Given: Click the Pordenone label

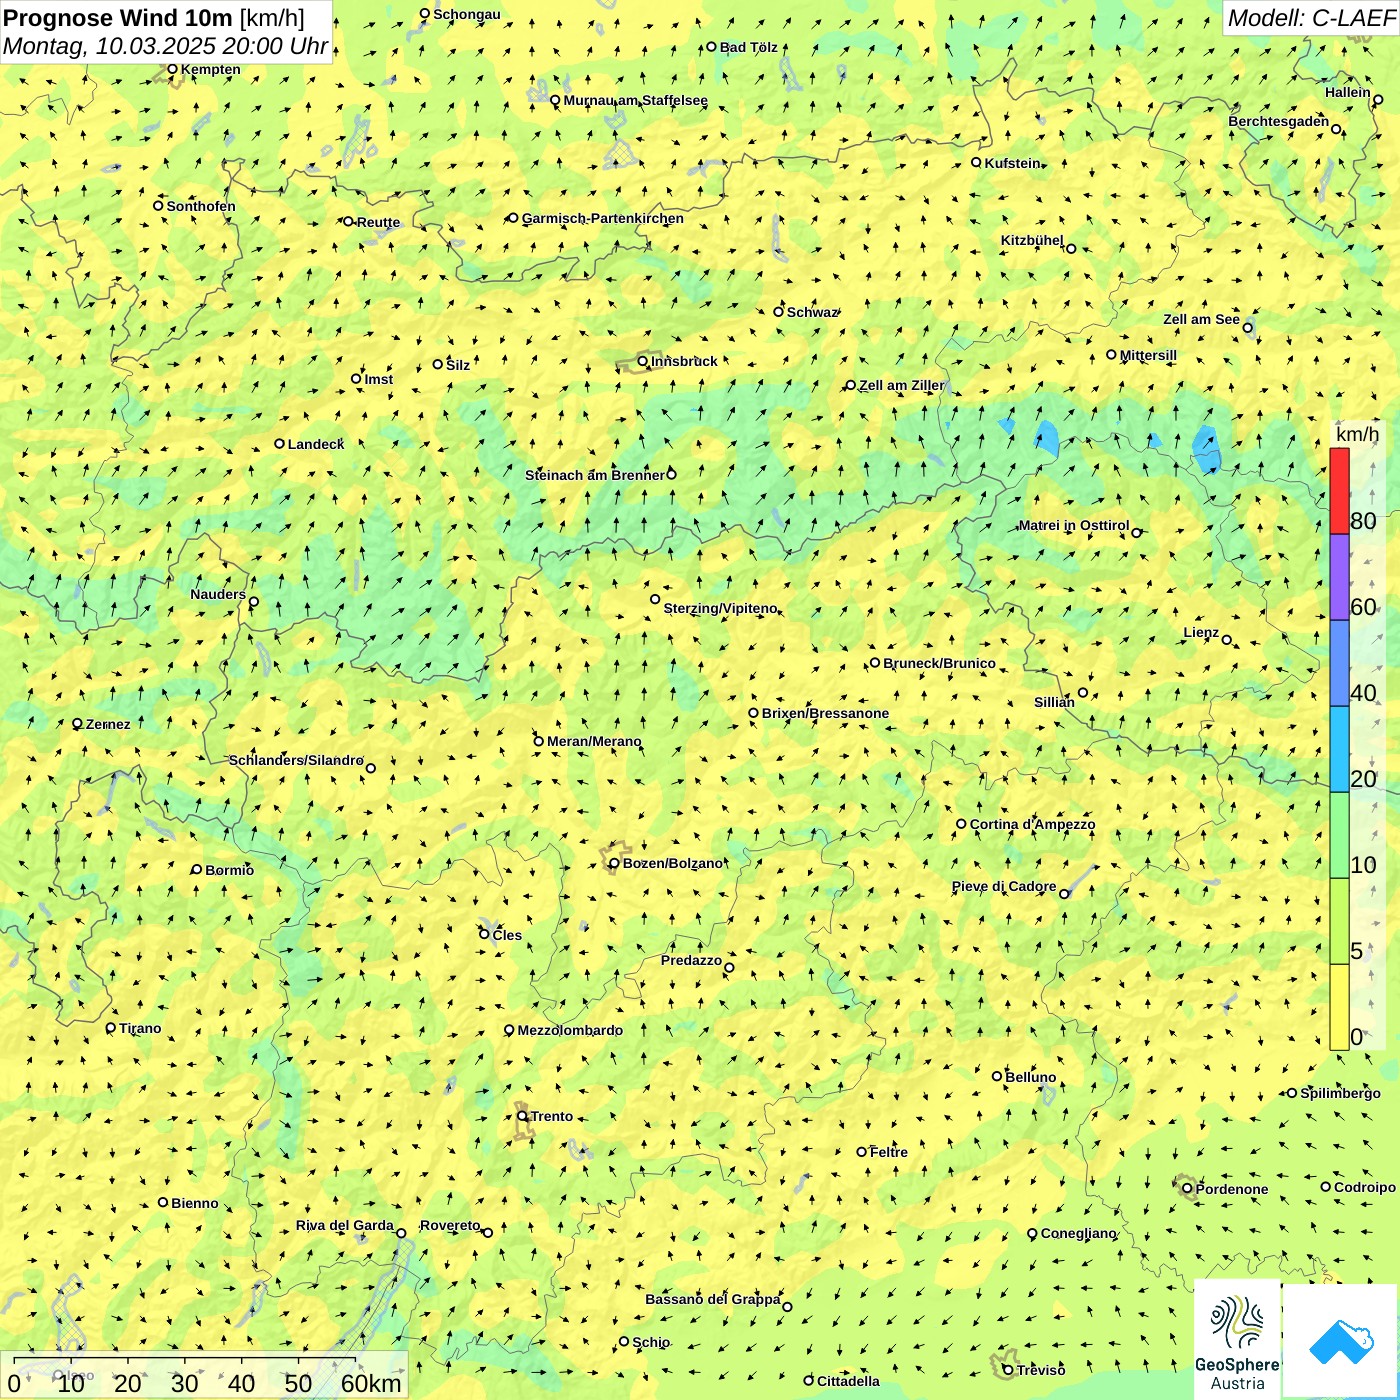Looking at the screenshot, I should point(1232,1189).
